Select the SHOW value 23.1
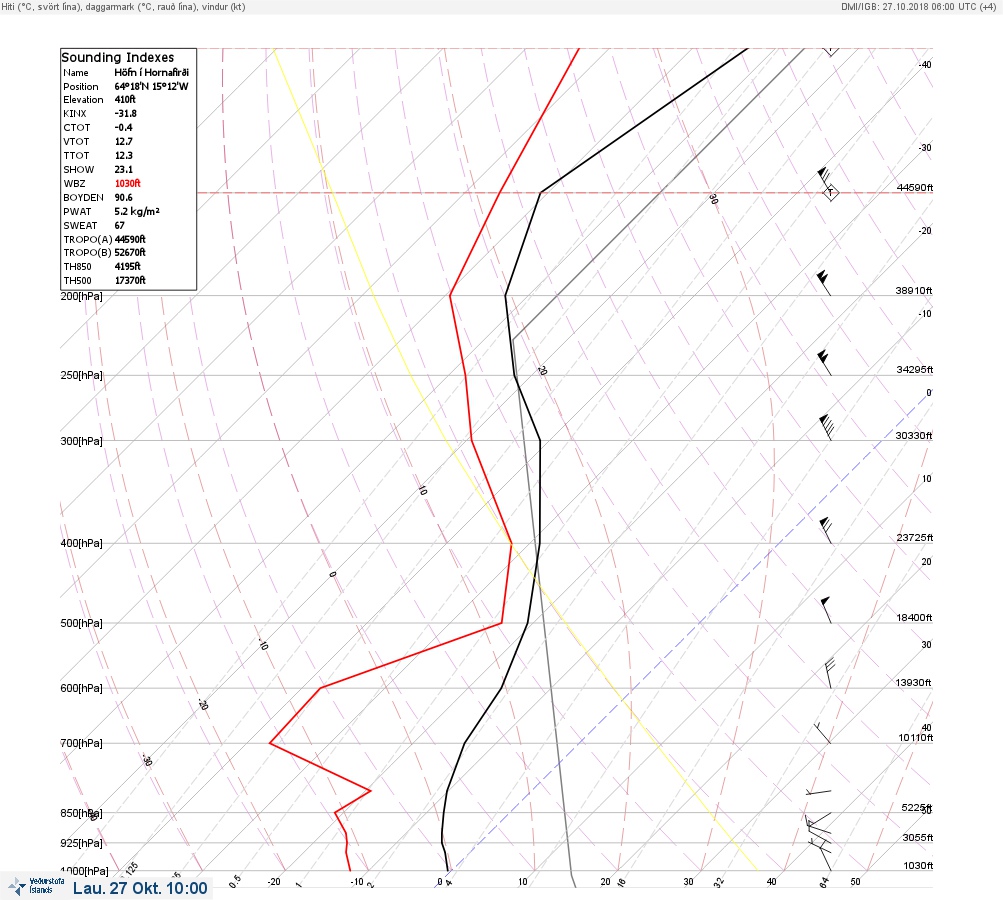1003x900 pixels. pos(123,170)
